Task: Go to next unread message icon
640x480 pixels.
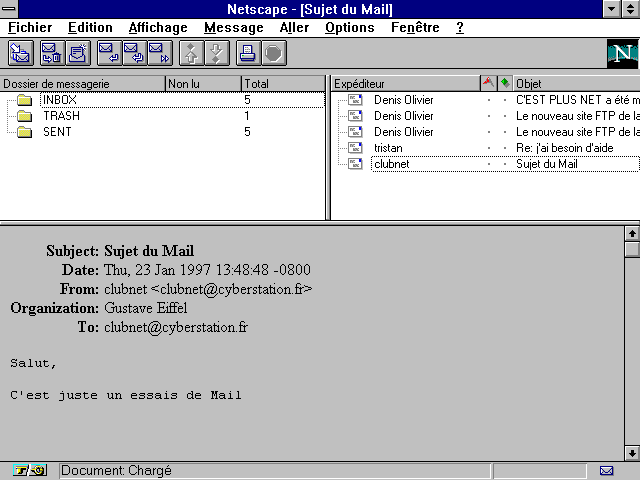Action: pos(217,53)
